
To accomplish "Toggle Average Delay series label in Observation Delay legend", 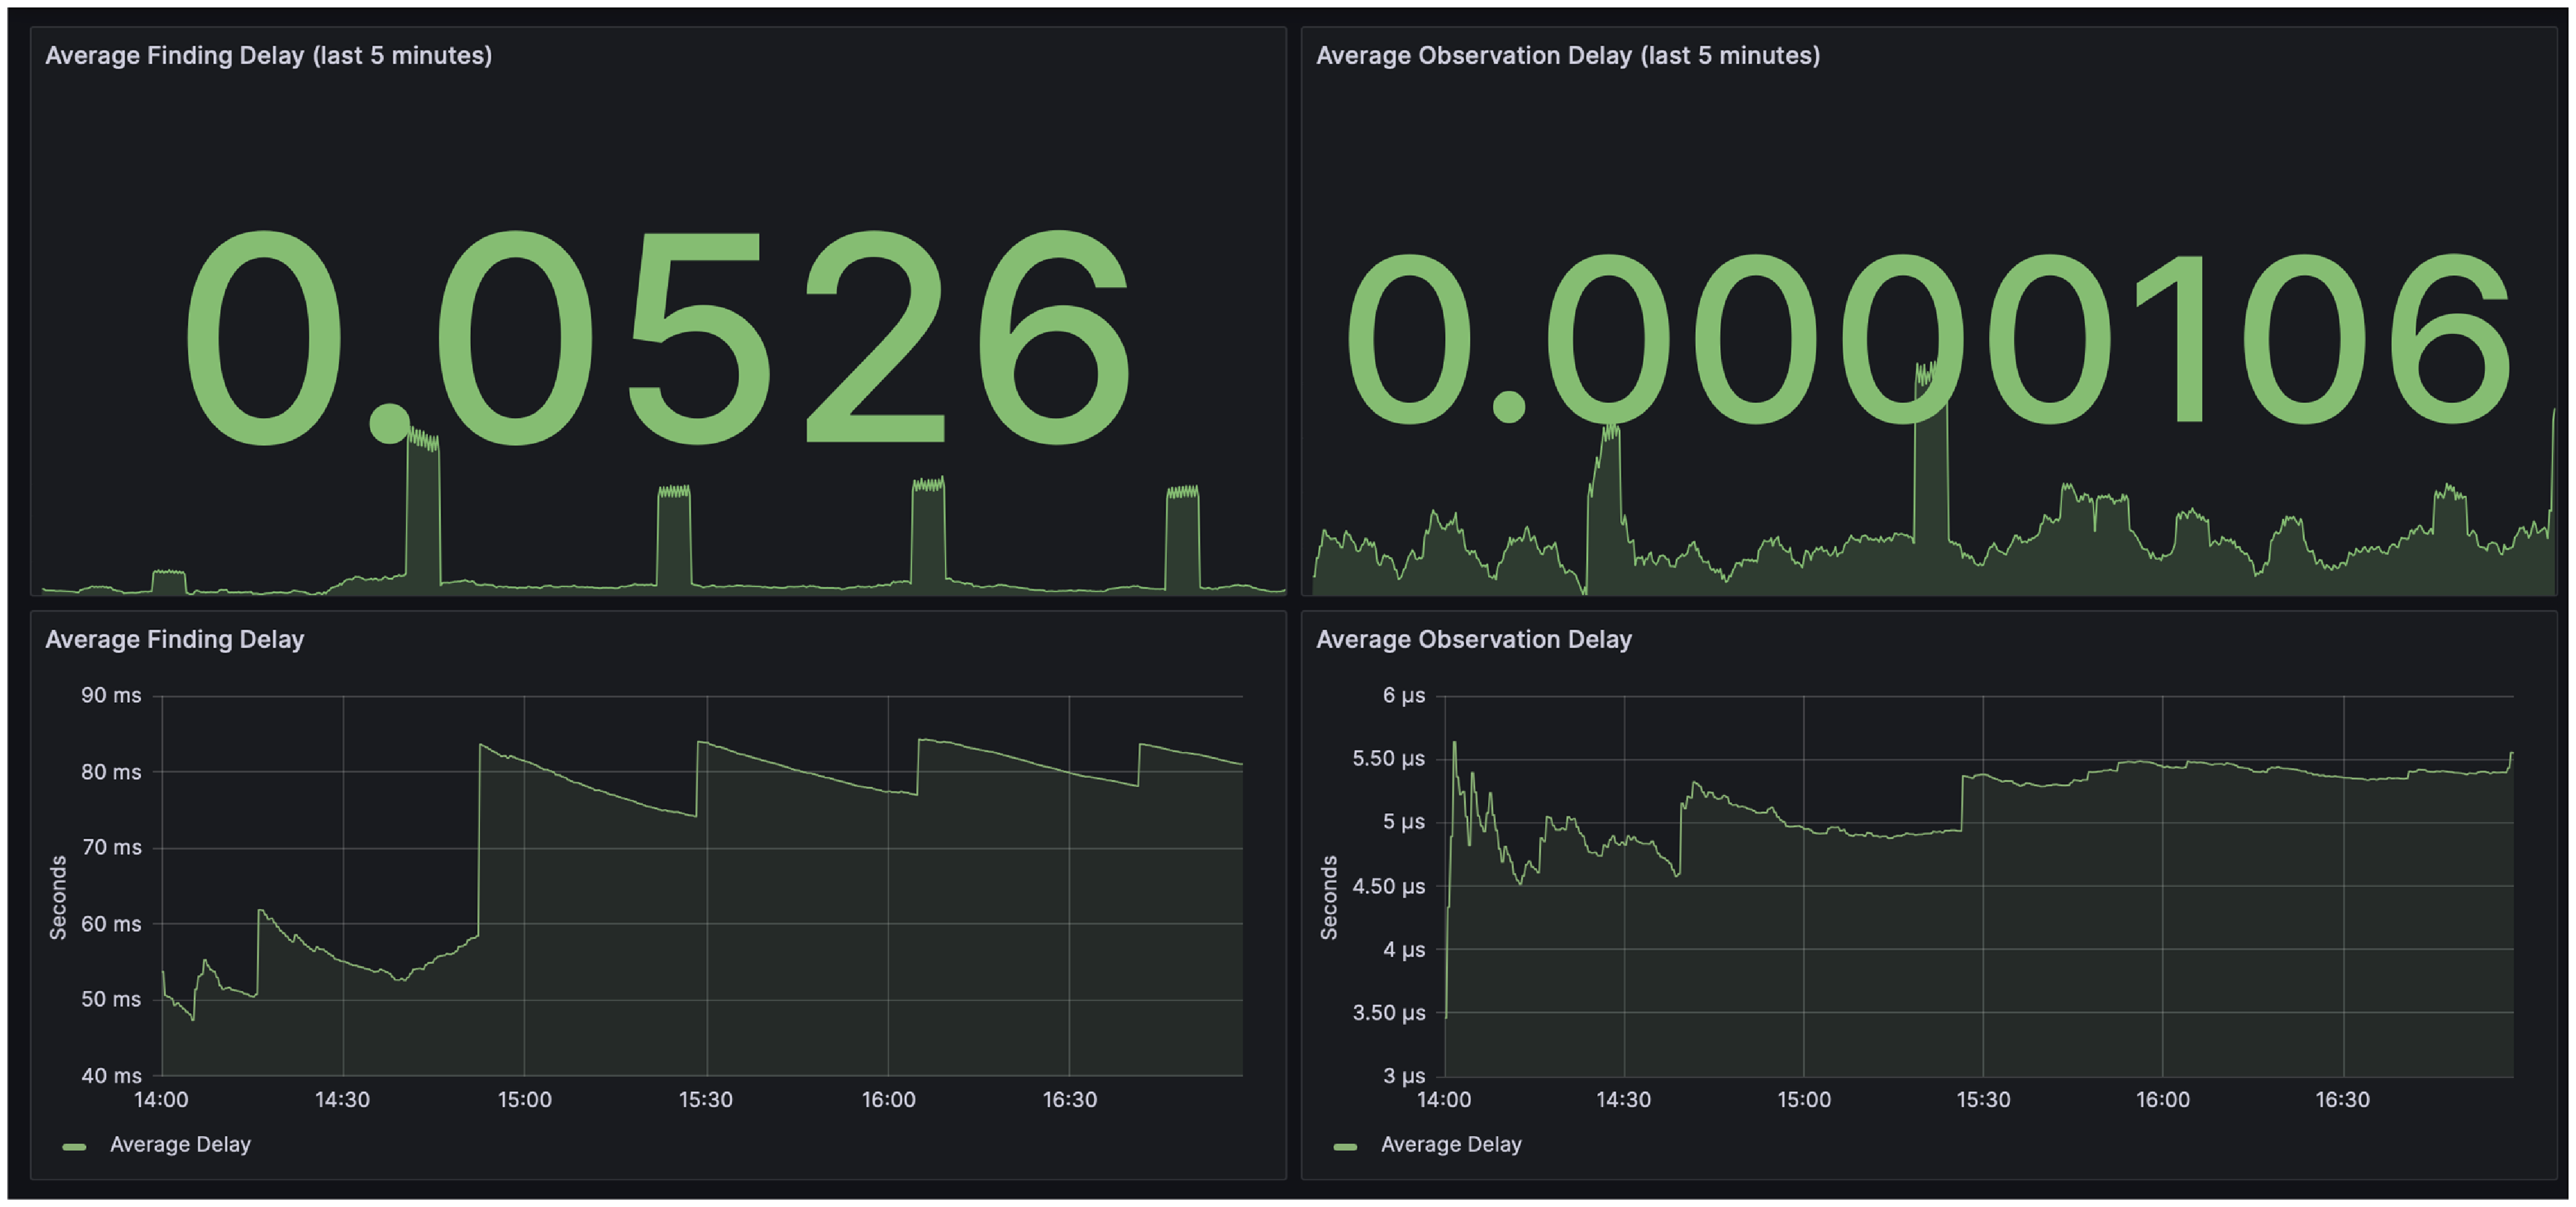I will (1451, 1144).
